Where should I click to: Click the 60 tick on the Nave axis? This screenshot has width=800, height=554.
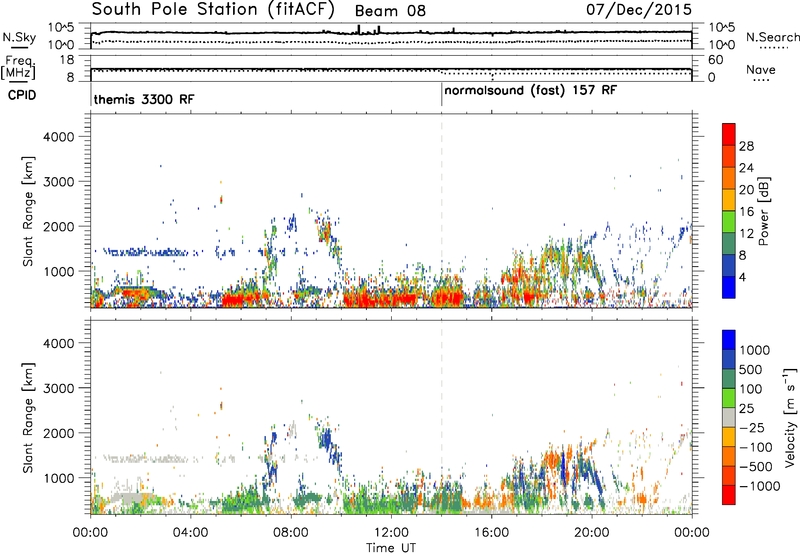point(715,60)
